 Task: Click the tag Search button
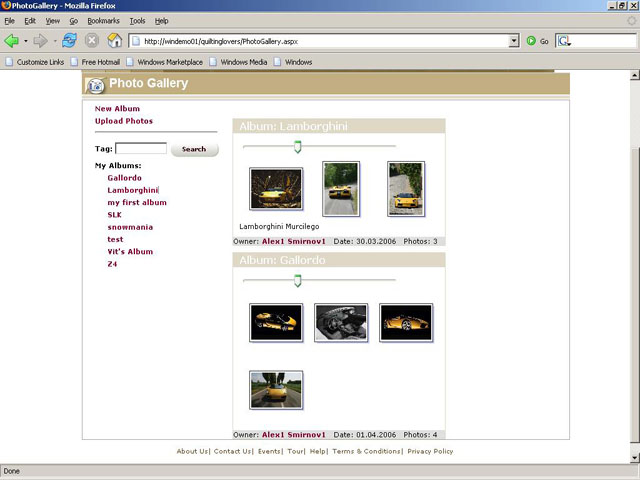coord(194,149)
